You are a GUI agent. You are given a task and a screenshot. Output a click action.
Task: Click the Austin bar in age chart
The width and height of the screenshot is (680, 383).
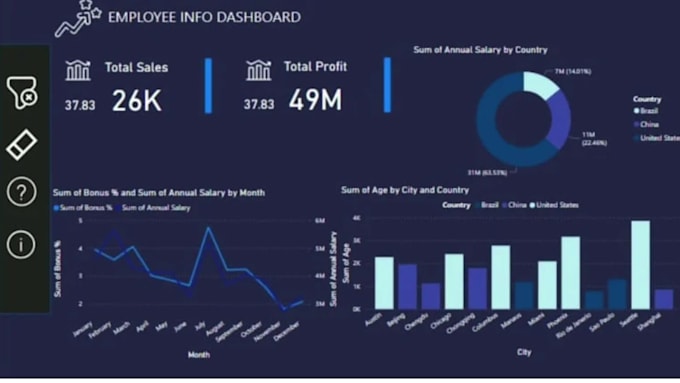[x=384, y=283]
